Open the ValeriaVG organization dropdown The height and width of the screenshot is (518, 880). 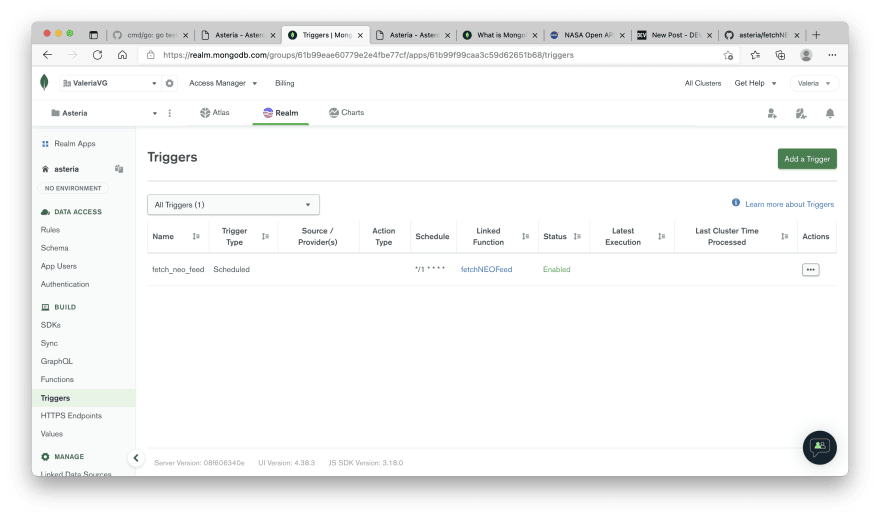[110, 83]
